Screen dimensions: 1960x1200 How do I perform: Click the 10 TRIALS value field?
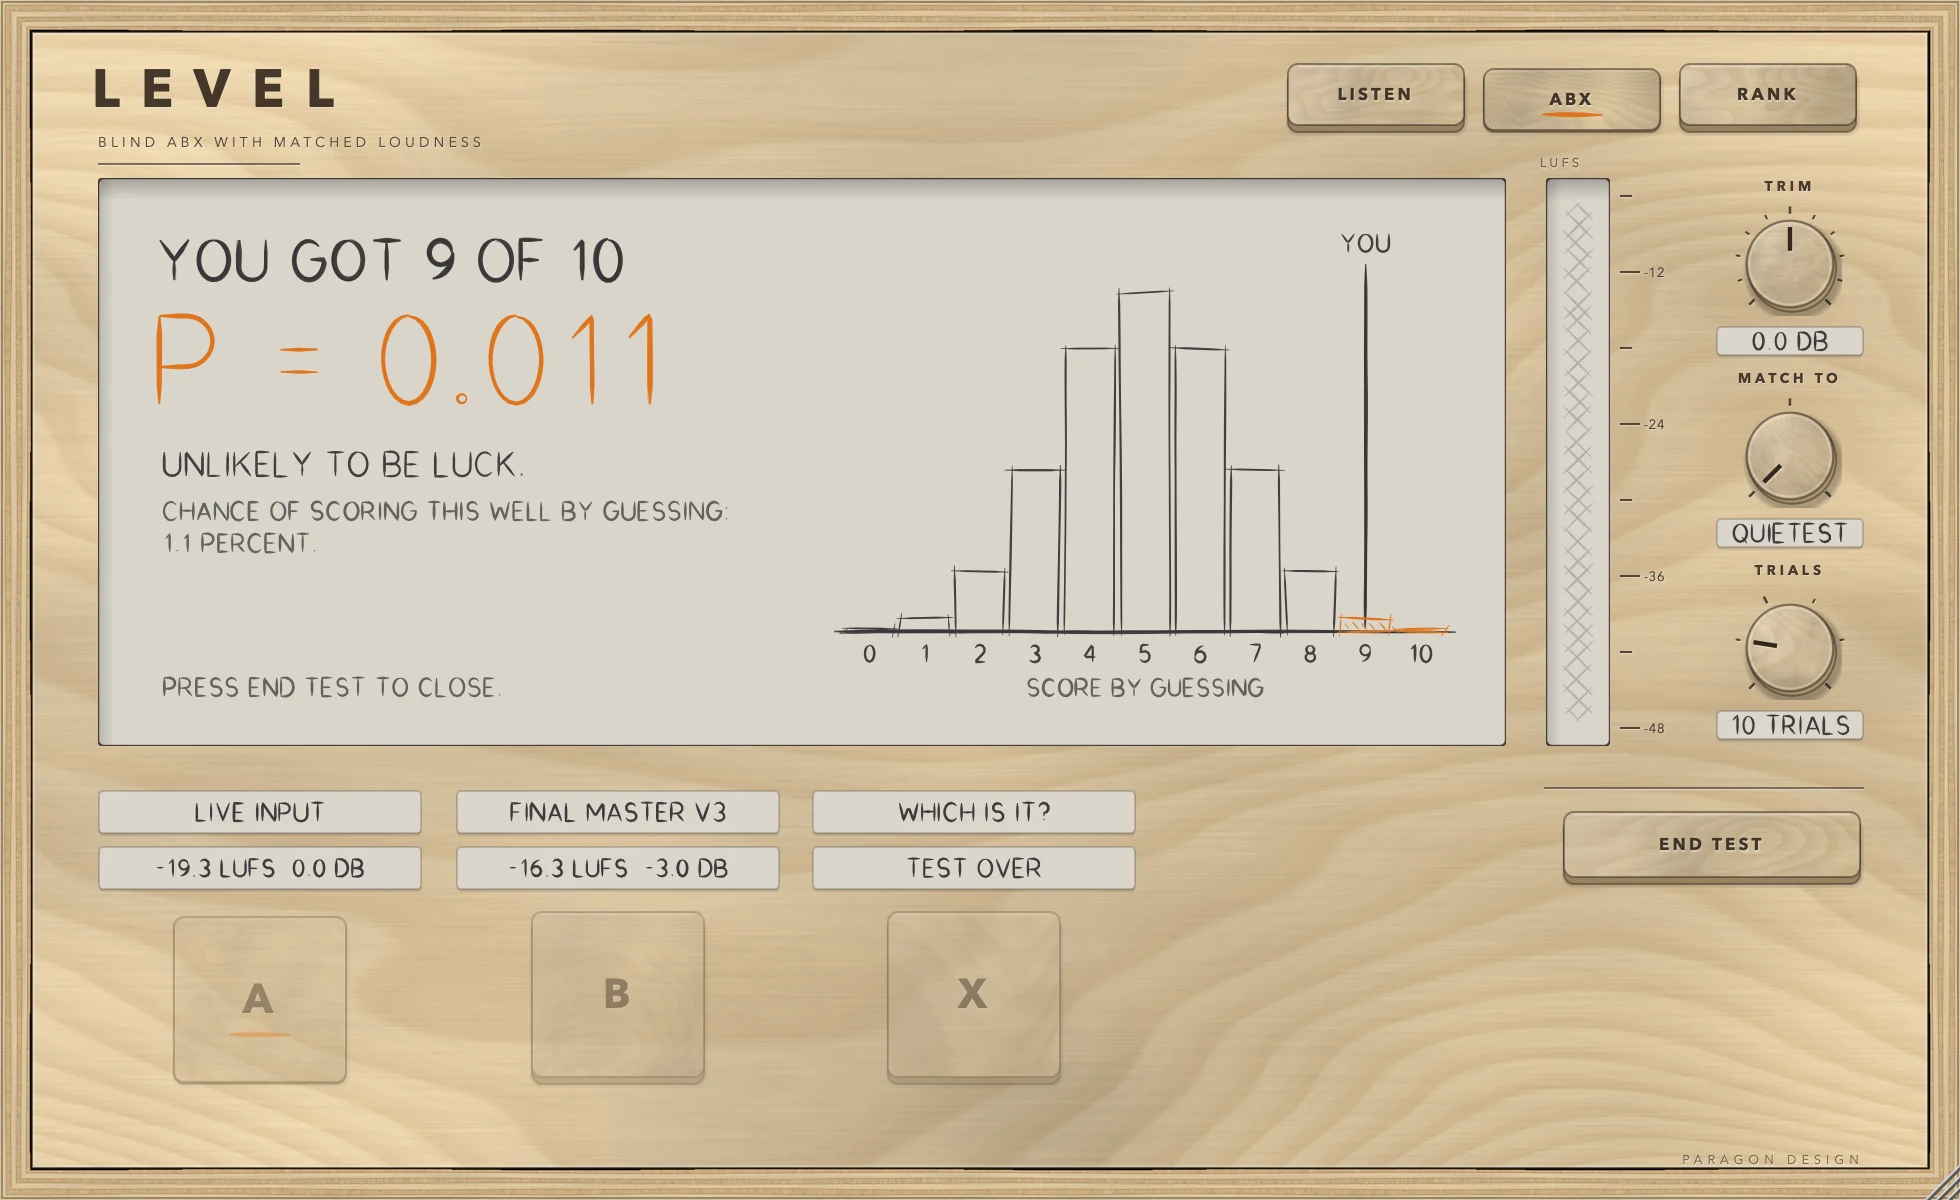(1789, 725)
